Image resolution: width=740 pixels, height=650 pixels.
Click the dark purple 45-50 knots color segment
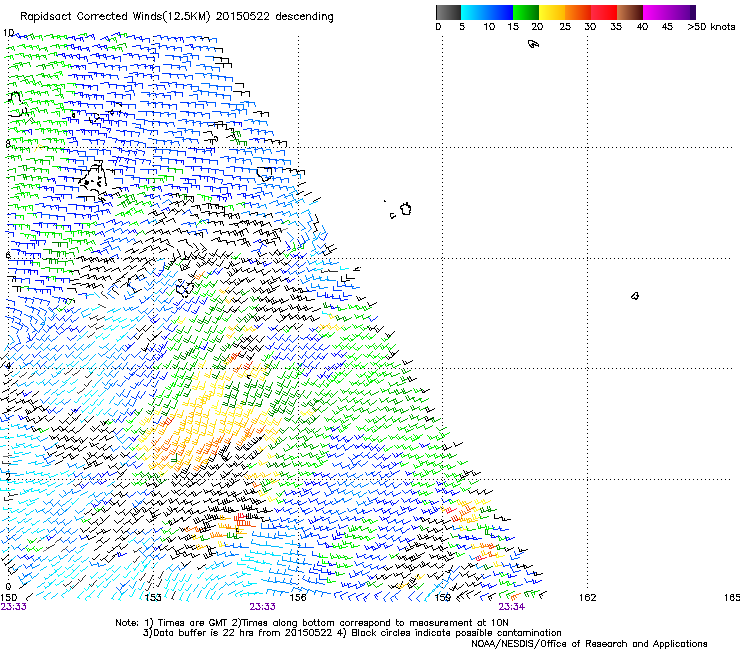point(682,12)
